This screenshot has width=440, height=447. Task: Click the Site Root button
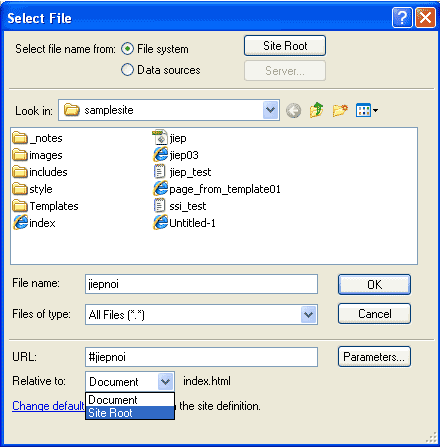pos(285,46)
